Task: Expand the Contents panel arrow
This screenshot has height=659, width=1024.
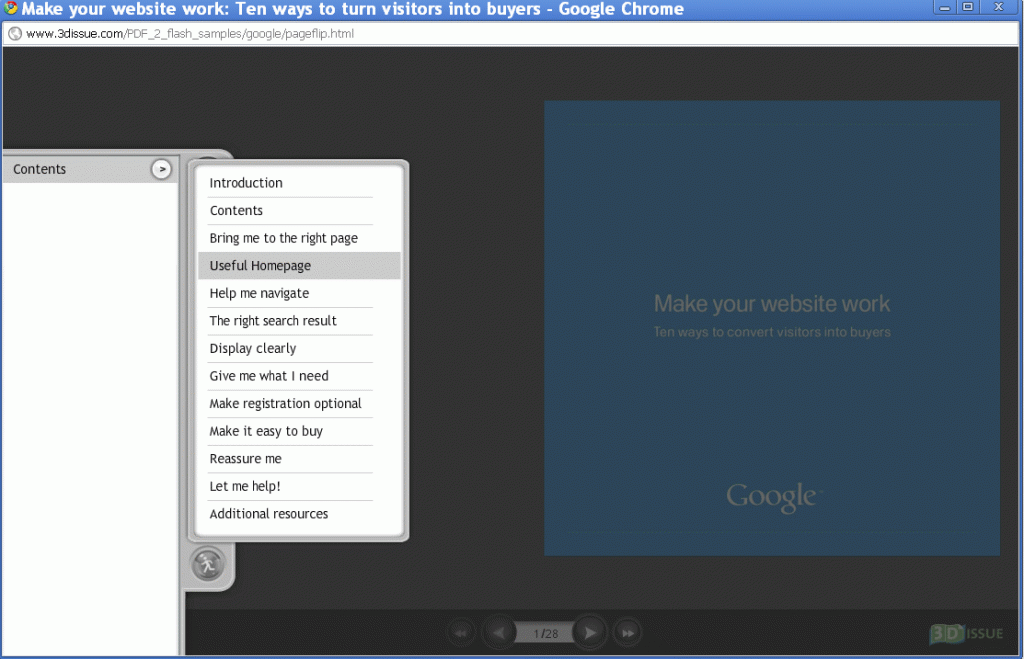Action: (161, 169)
